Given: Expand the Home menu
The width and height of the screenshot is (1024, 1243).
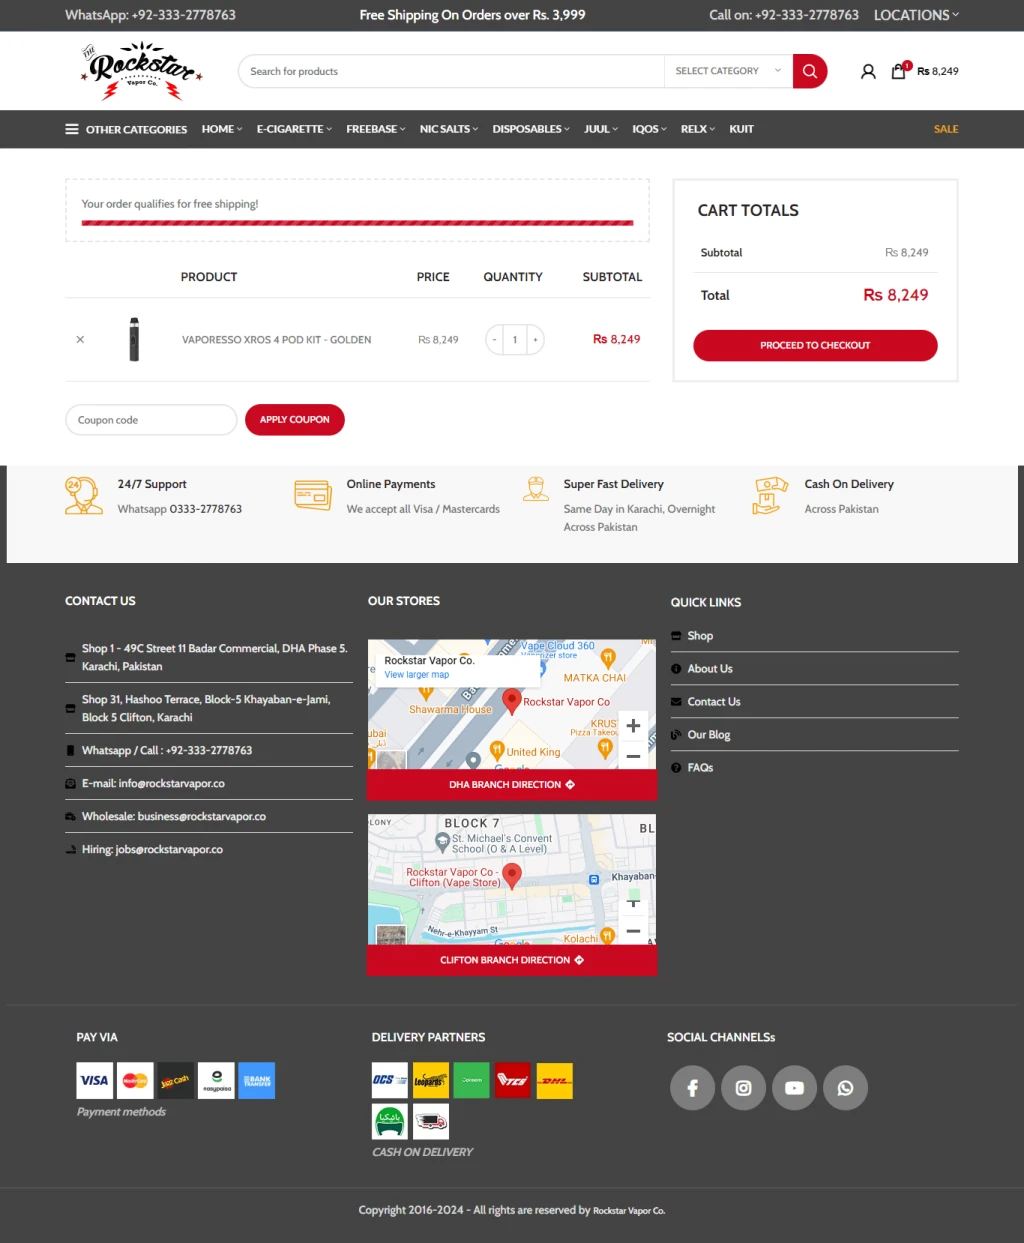Looking at the screenshot, I should 222,129.
